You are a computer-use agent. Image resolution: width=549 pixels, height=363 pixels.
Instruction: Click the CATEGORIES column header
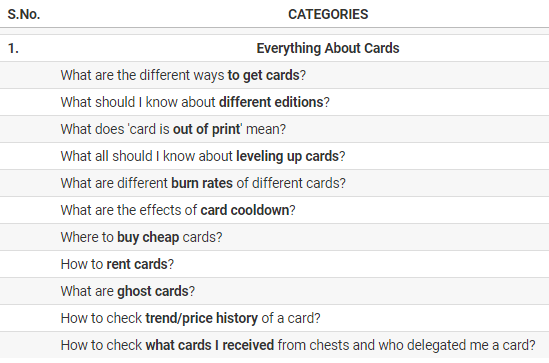pyautogui.click(x=328, y=14)
